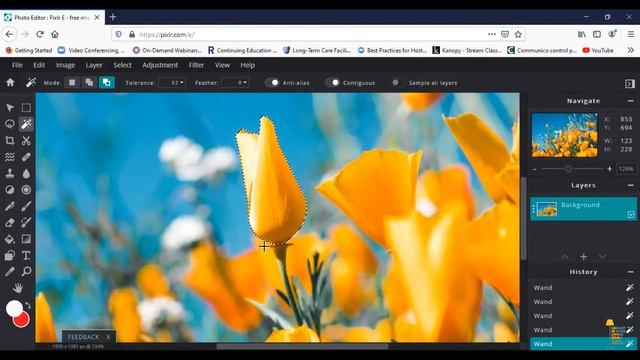Screen dimensions: 640x360
Task: Select the Heal bandage tool
Action: [x=26, y=157]
